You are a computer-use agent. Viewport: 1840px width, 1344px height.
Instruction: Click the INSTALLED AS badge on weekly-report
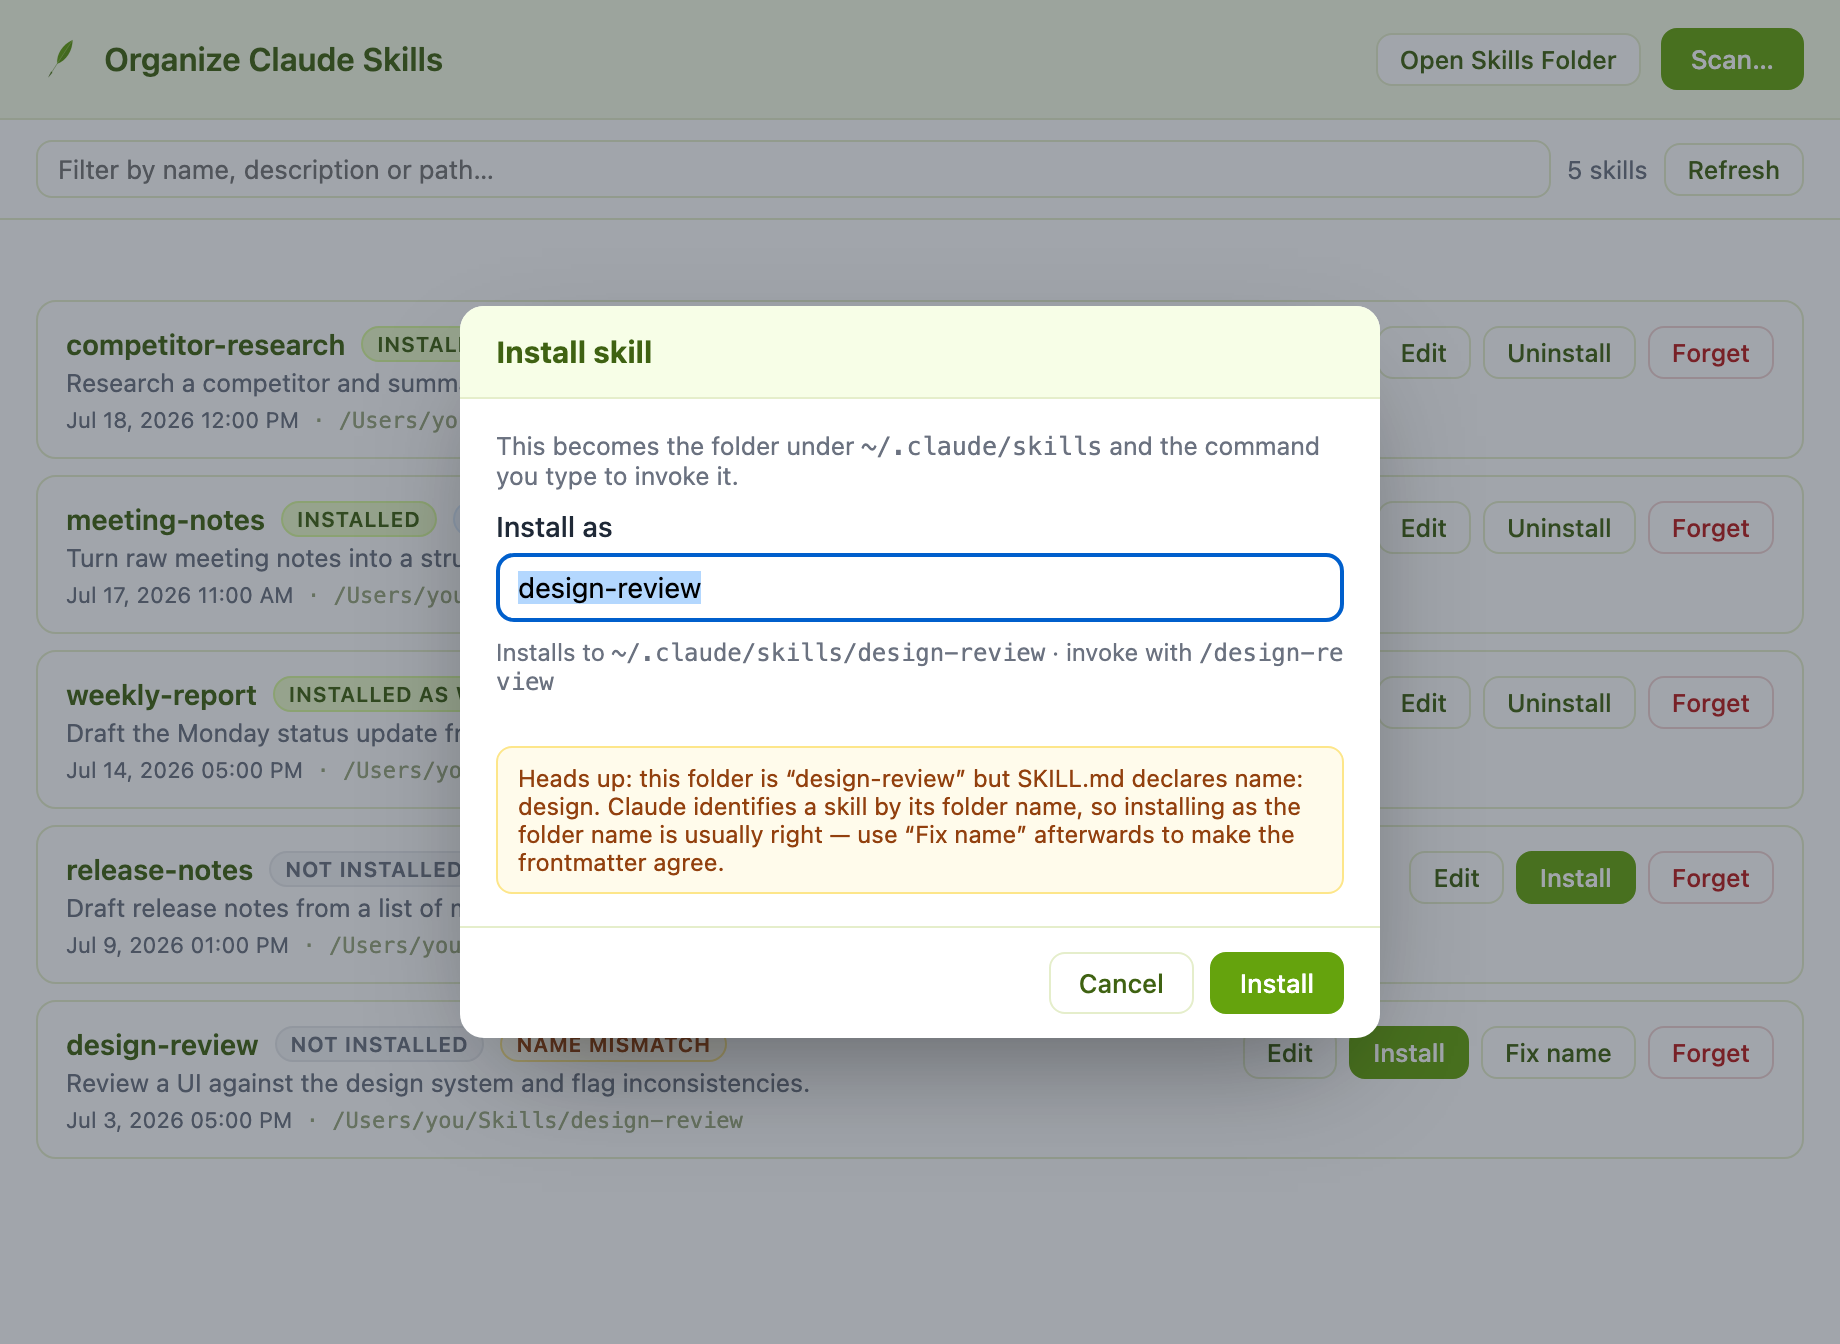368,695
